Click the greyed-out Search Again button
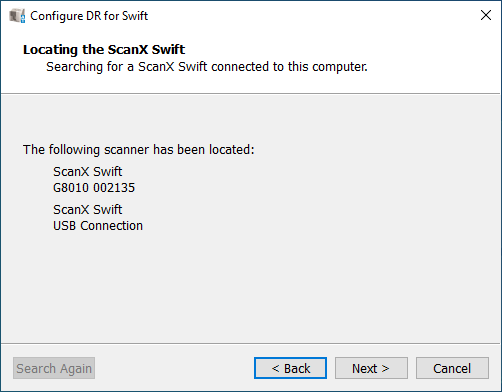502x392 pixels. [54, 368]
